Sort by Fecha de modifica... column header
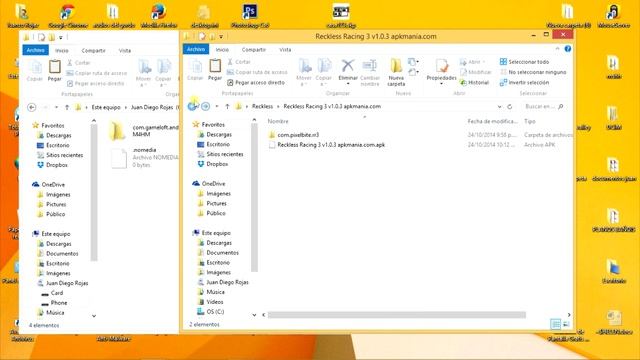This screenshot has width=640, height=360. pos(492,121)
